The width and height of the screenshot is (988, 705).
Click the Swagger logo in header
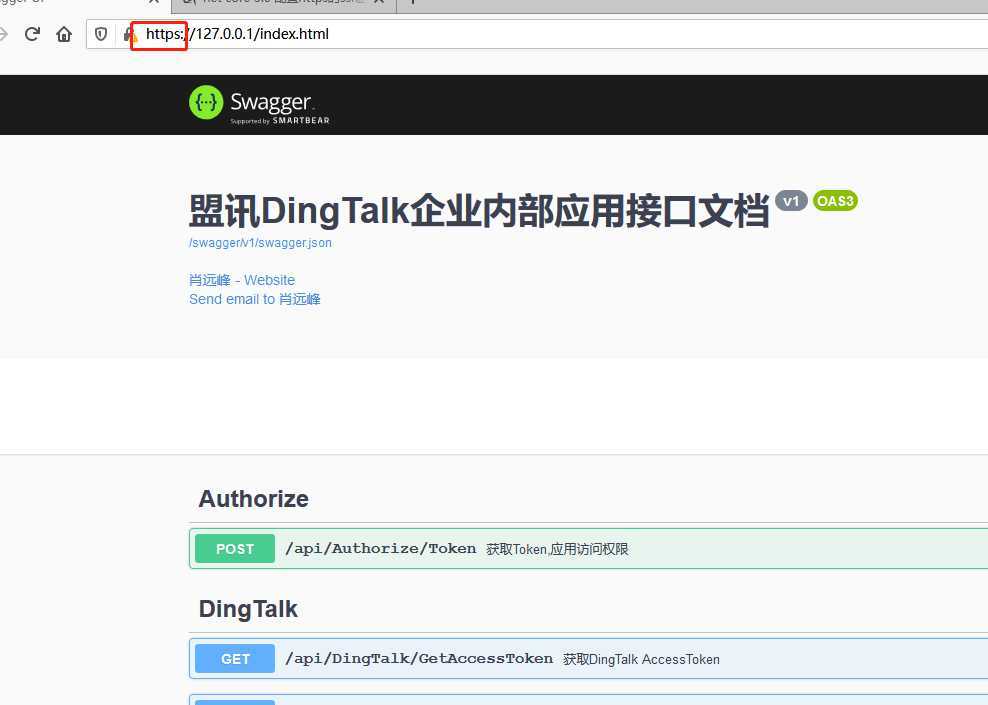(259, 105)
